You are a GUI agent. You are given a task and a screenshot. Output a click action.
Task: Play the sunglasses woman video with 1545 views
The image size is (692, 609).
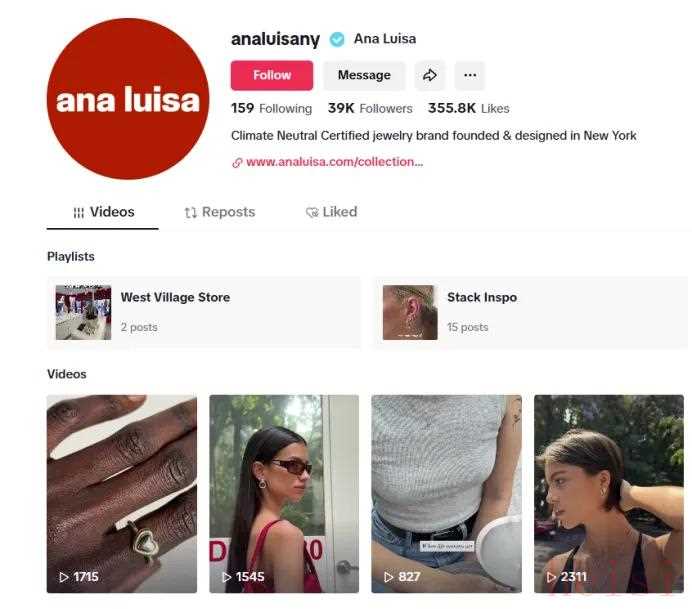284,493
